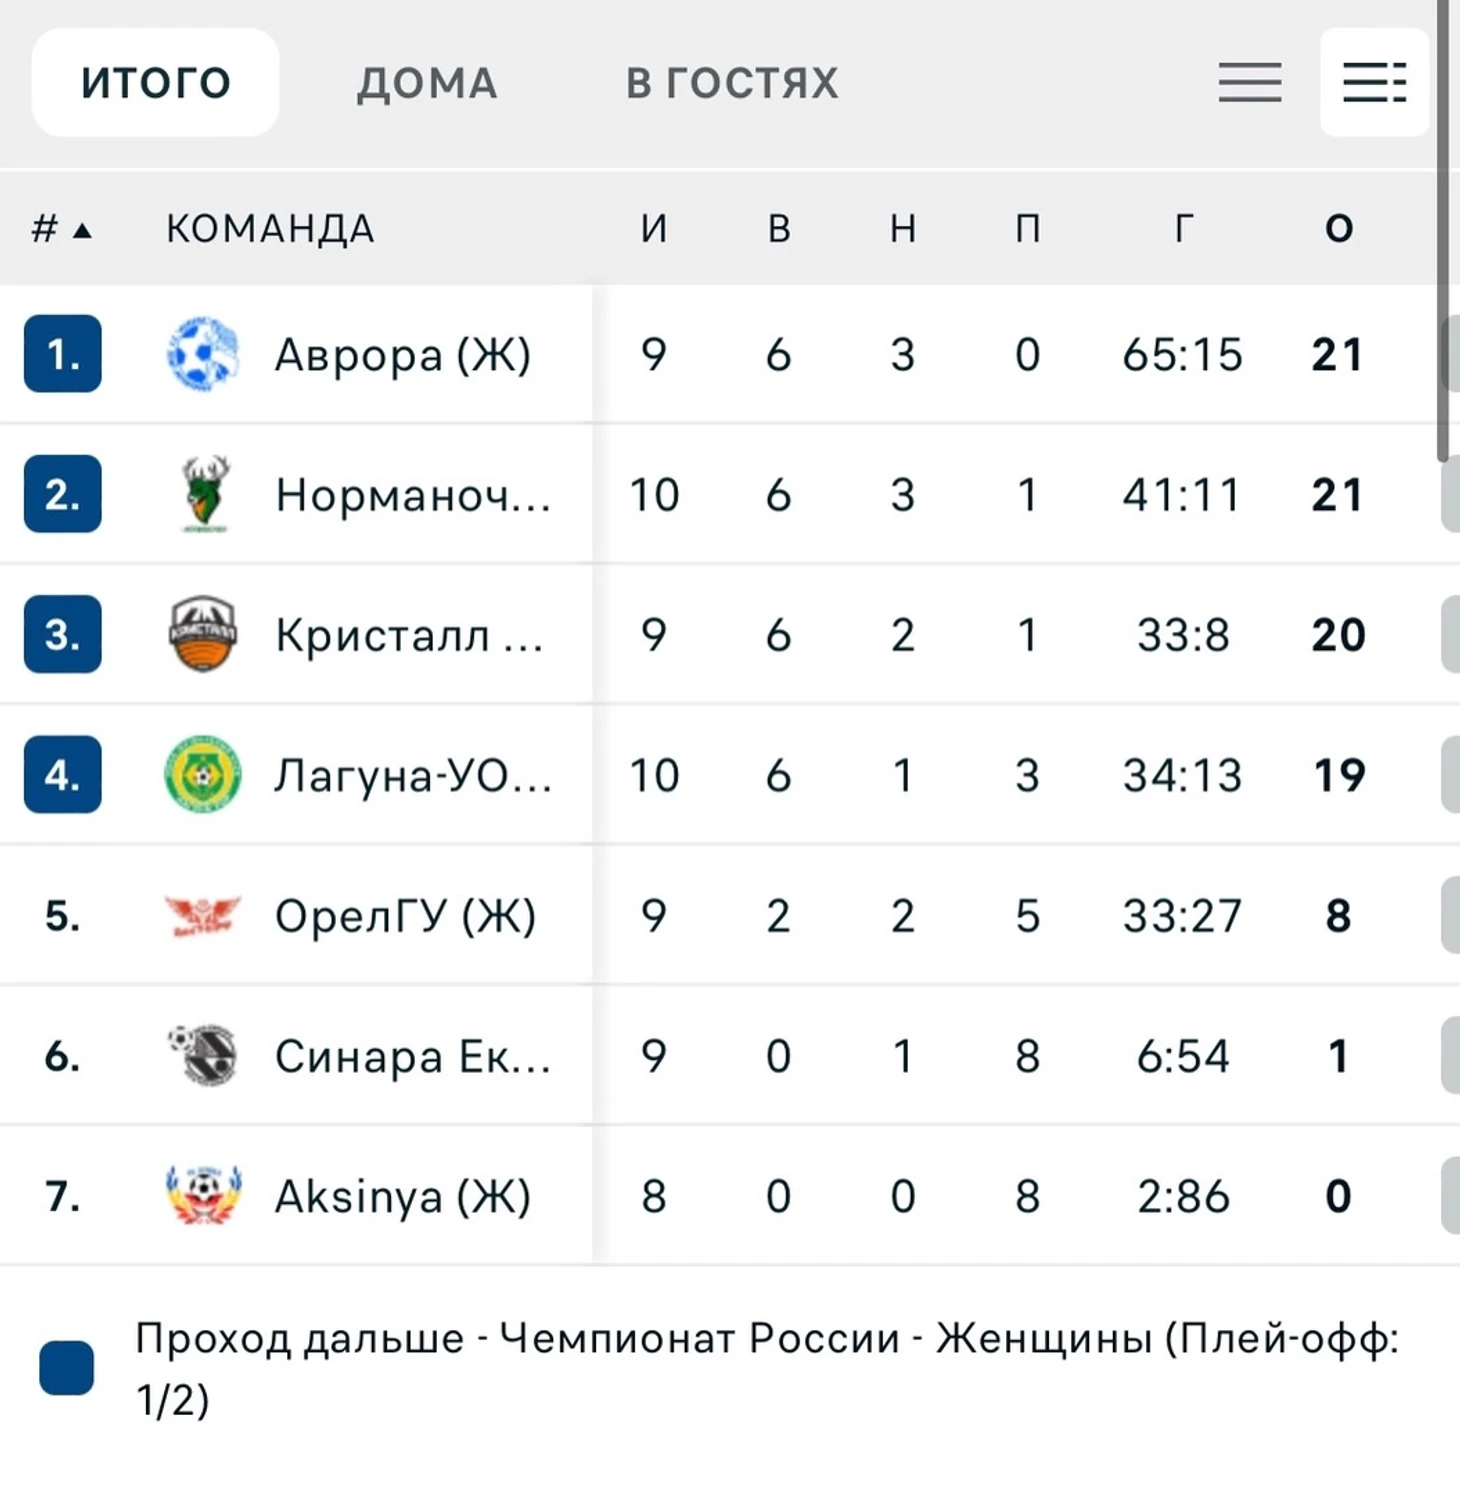Click the rank 1 position badge

click(x=63, y=354)
